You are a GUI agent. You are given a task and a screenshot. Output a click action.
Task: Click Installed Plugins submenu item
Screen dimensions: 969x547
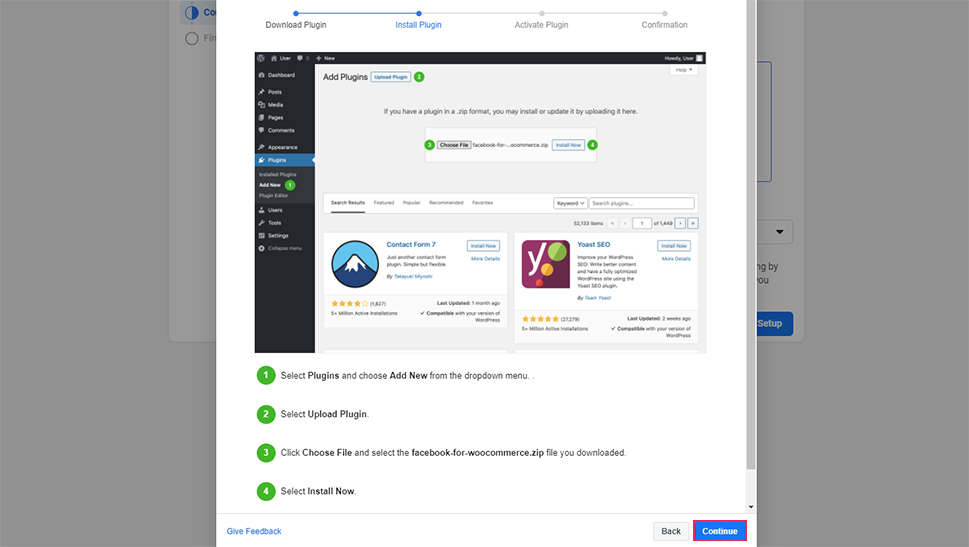277,174
